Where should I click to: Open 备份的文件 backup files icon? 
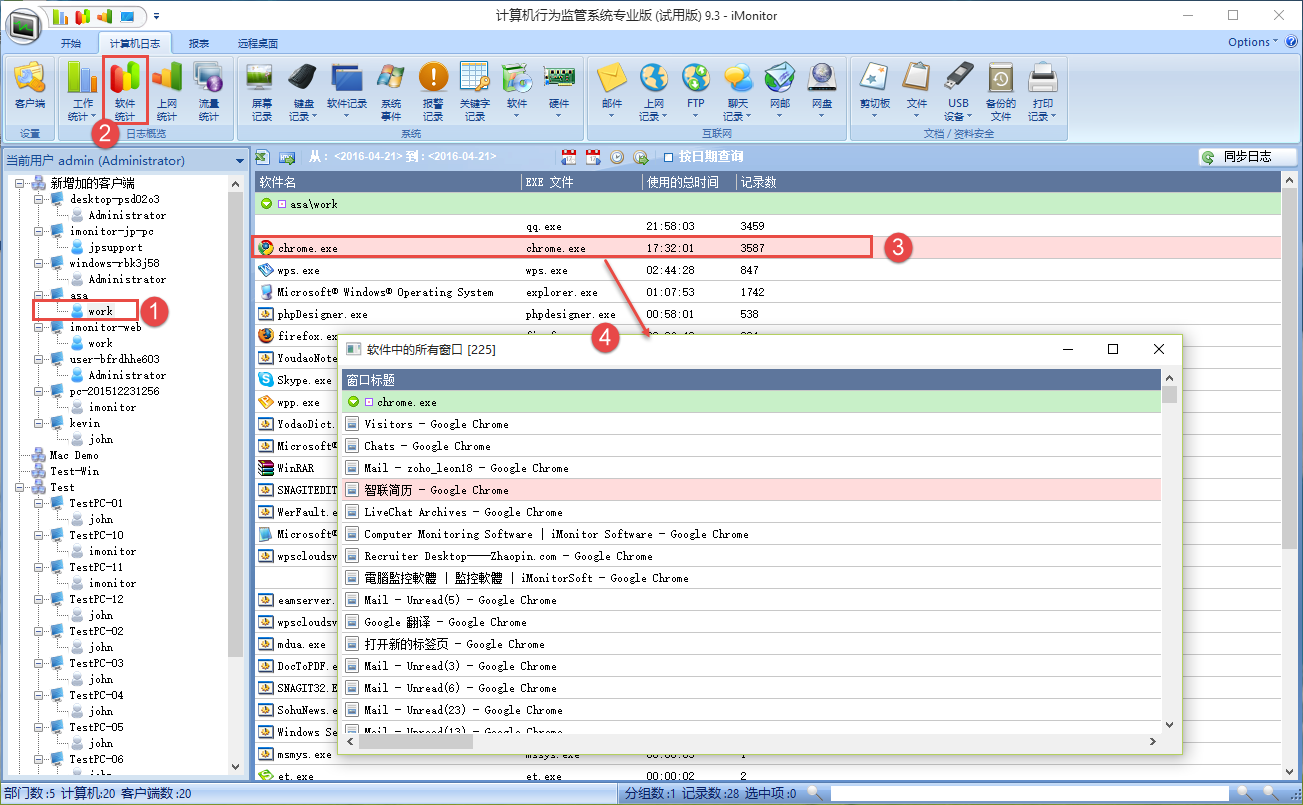(x=1001, y=90)
